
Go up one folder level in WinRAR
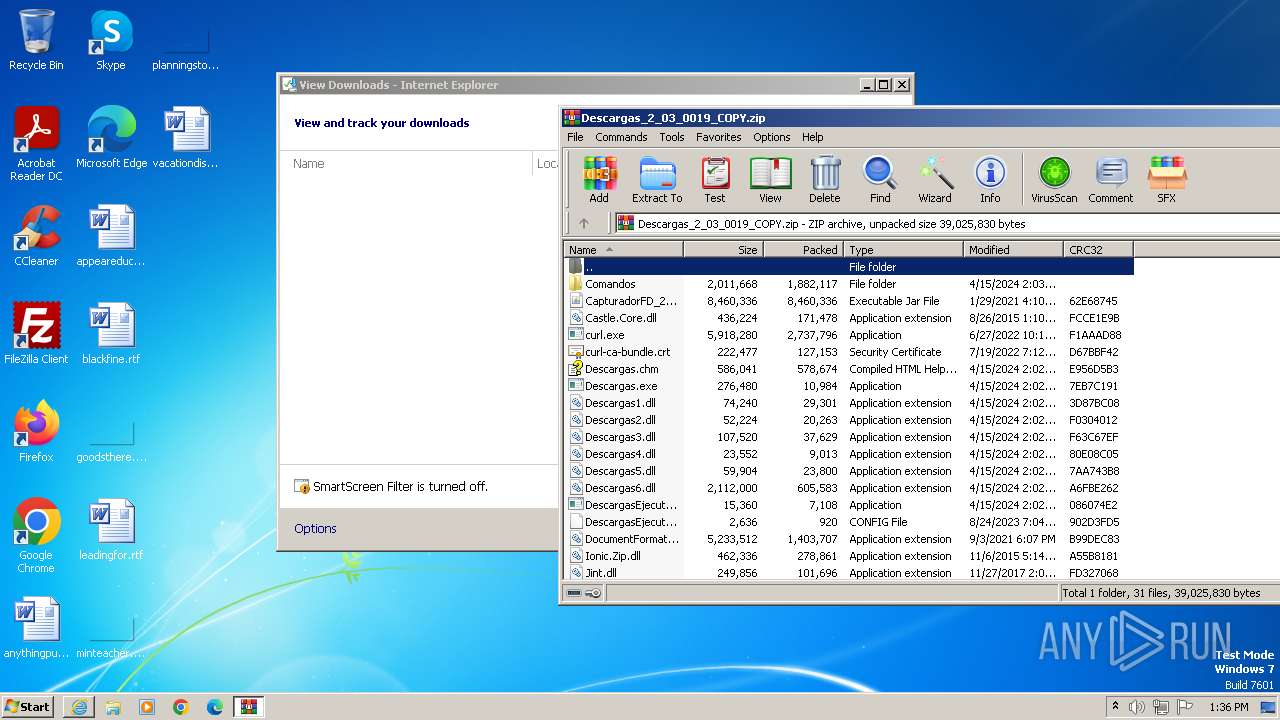tap(584, 223)
